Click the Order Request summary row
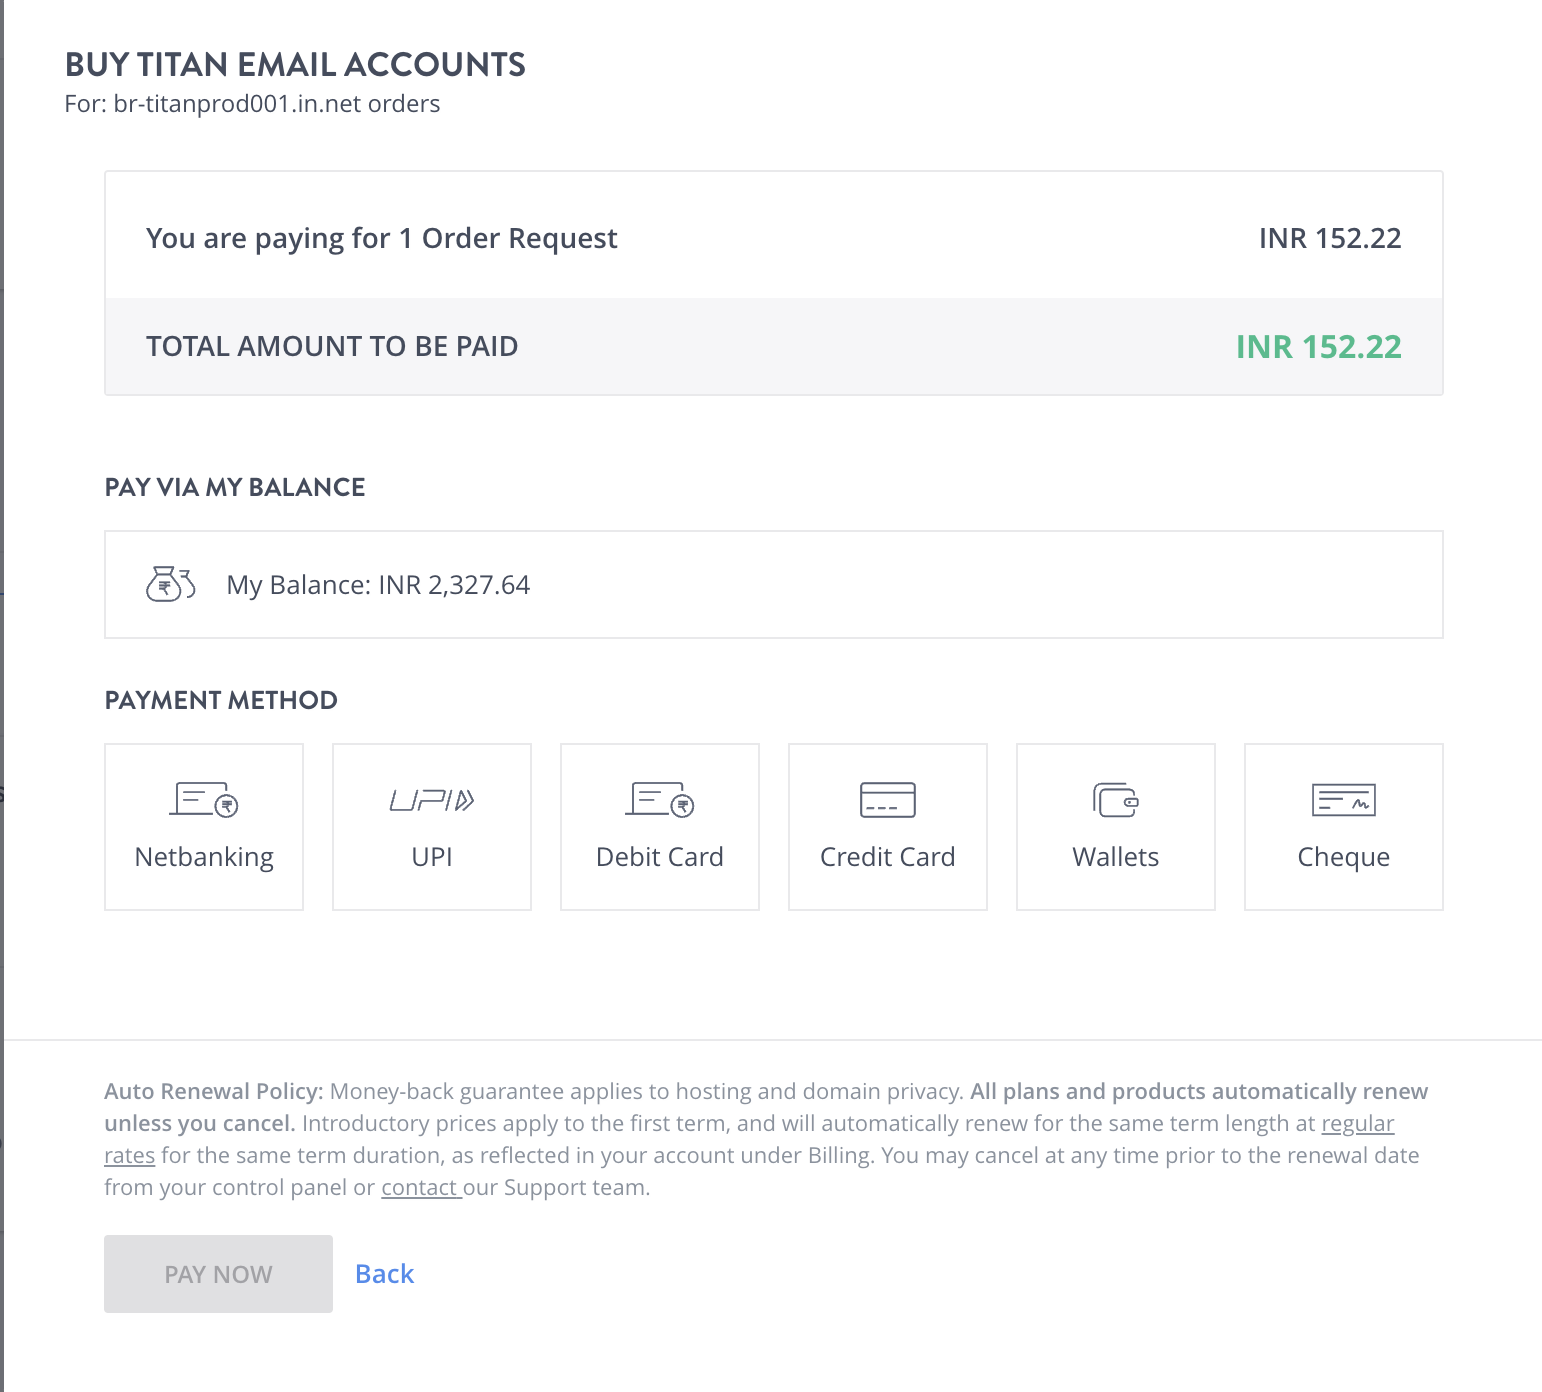 (x=773, y=237)
